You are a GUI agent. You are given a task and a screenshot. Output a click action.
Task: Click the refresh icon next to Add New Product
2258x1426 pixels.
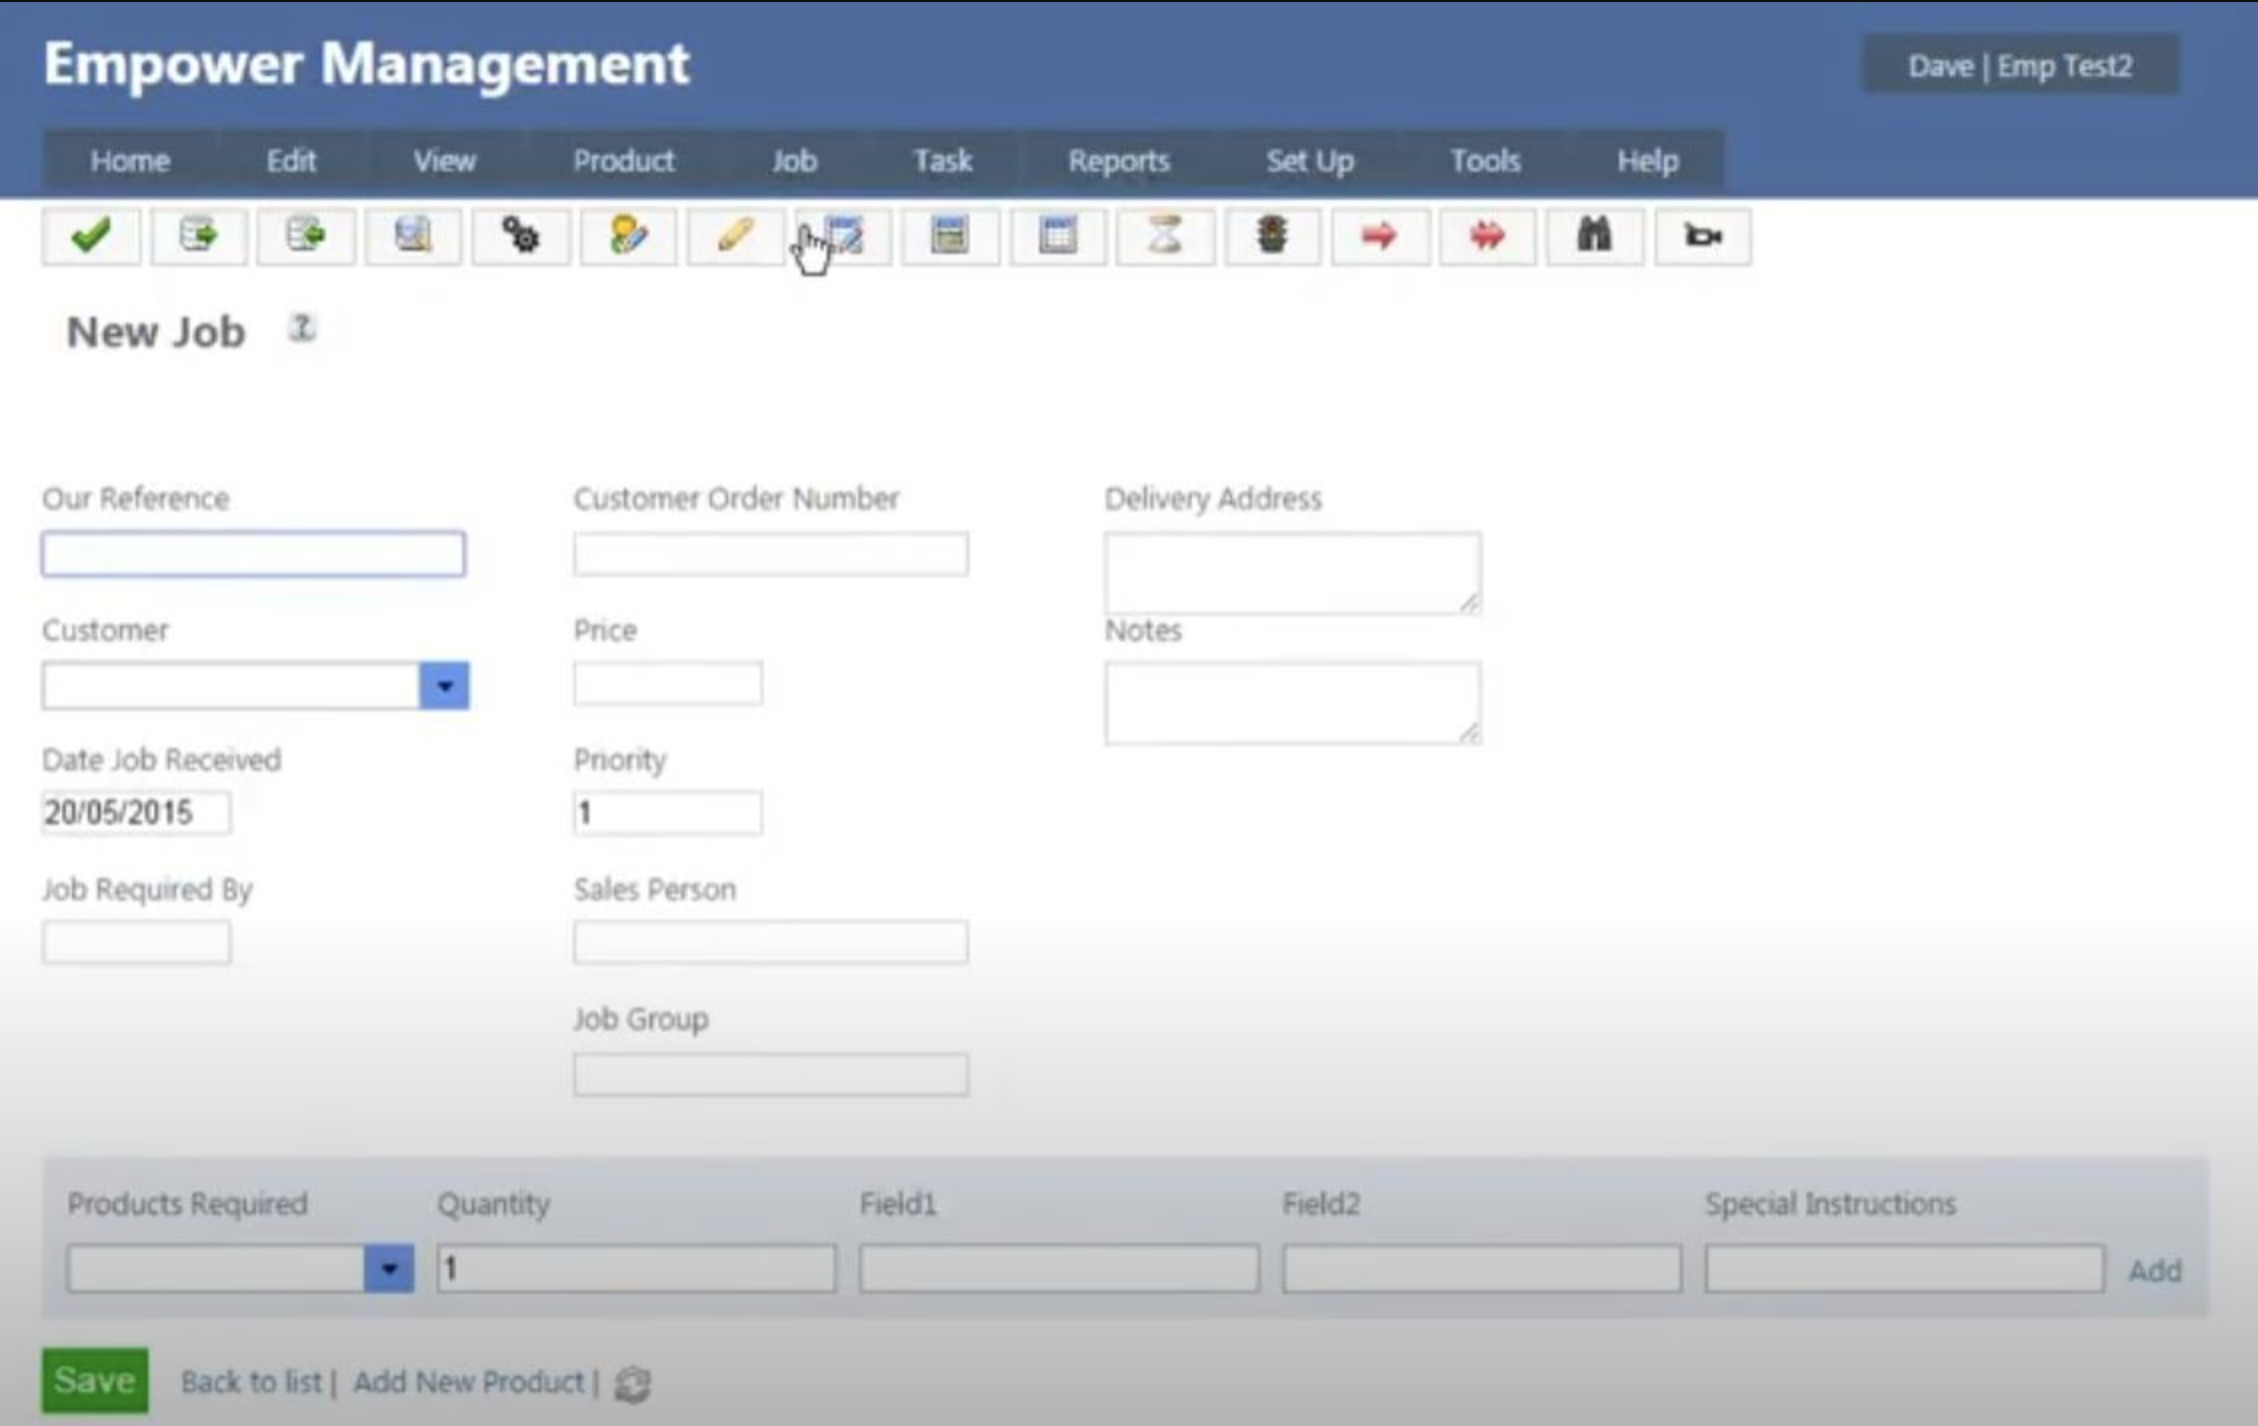[632, 1384]
